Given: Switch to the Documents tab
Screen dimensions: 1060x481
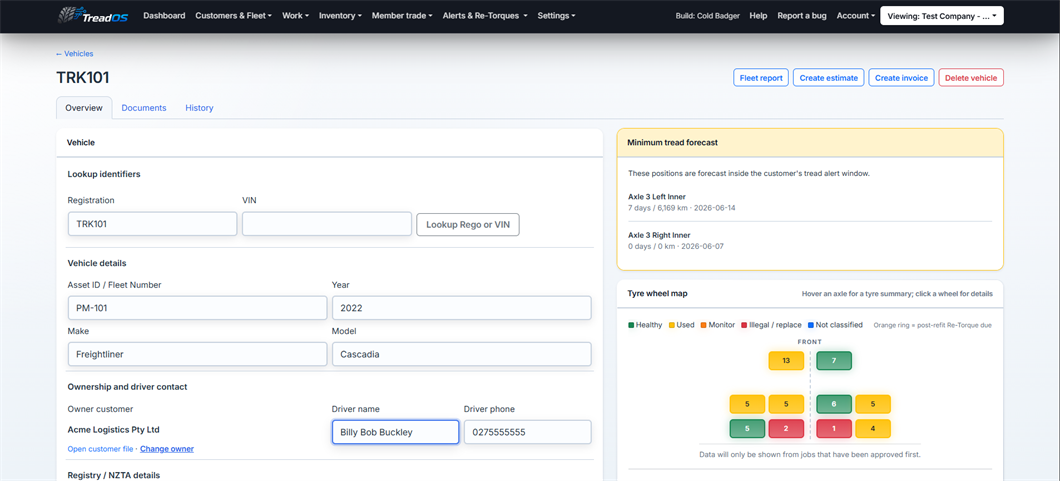Looking at the screenshot, I should click(144, 107).
